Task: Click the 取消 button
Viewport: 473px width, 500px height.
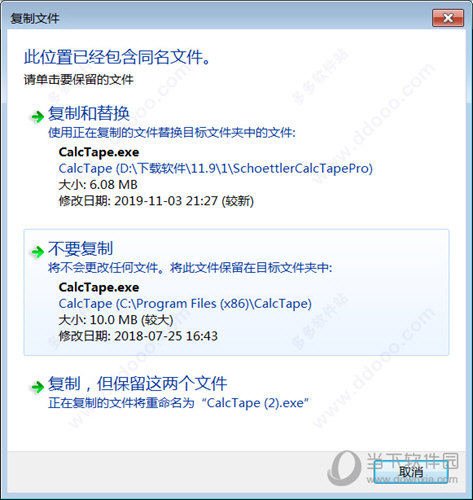Action: pyautogui.click(x=411, y=471)
